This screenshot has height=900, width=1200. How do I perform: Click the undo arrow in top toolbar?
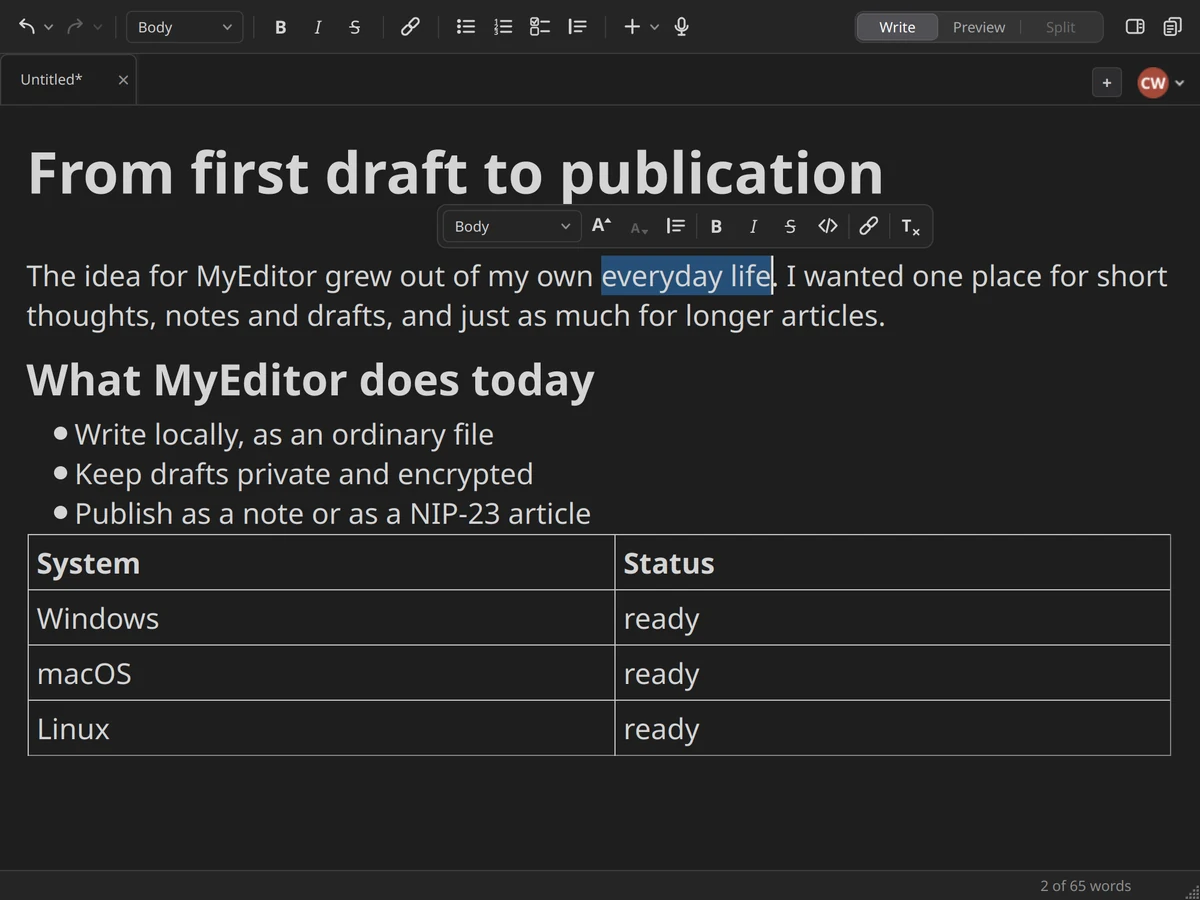coord(27,27)
